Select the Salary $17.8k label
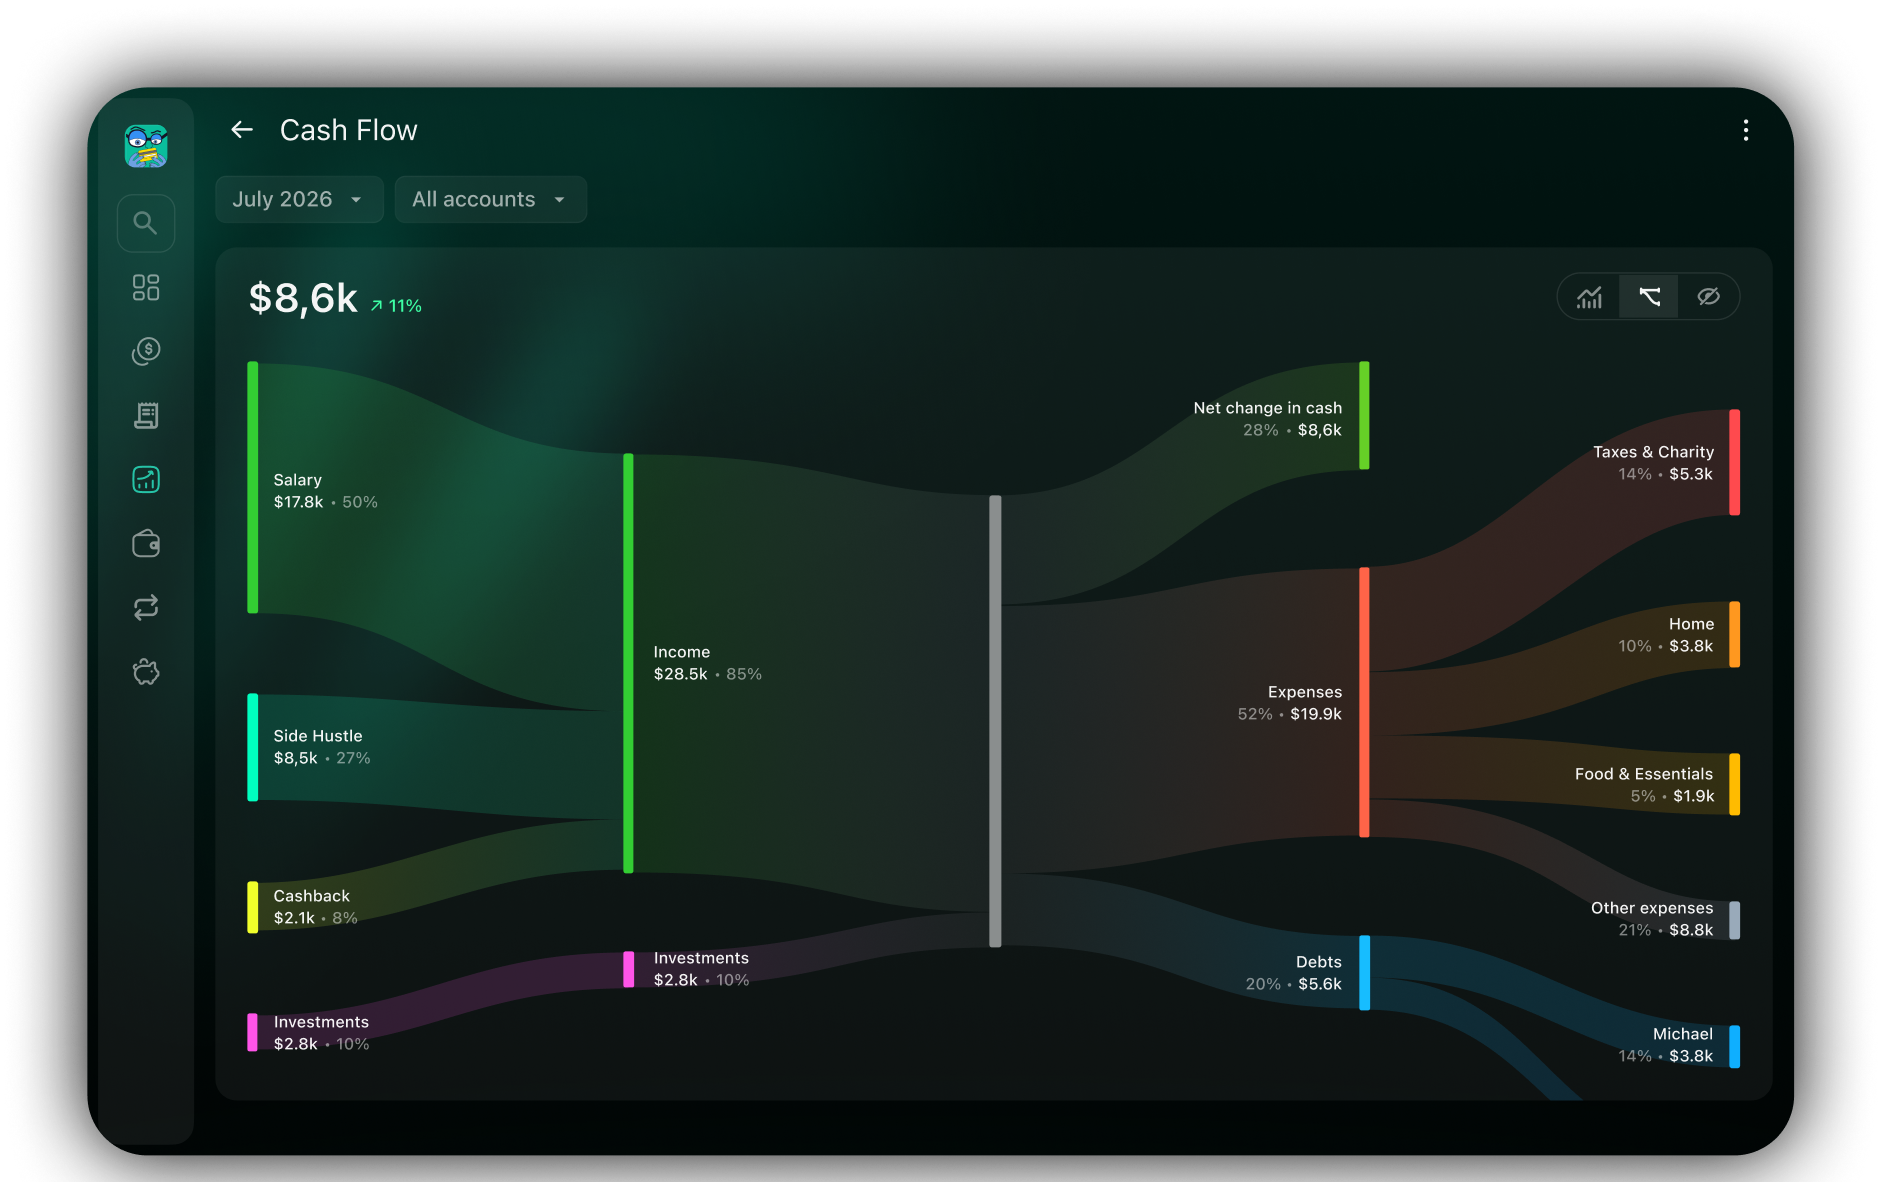 [326, 491]
